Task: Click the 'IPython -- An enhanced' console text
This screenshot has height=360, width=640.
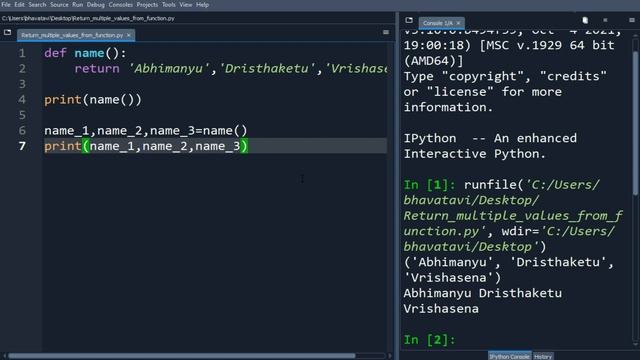Action: pos(490,138)
